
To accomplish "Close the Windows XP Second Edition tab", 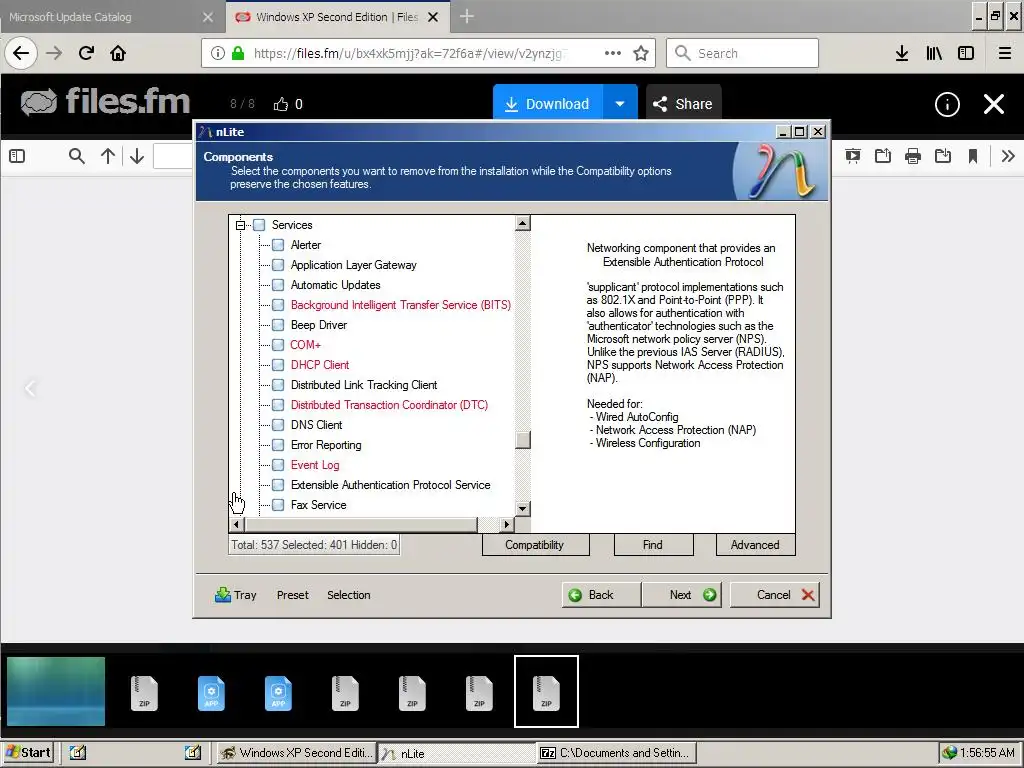I will (x=432, y=17).
